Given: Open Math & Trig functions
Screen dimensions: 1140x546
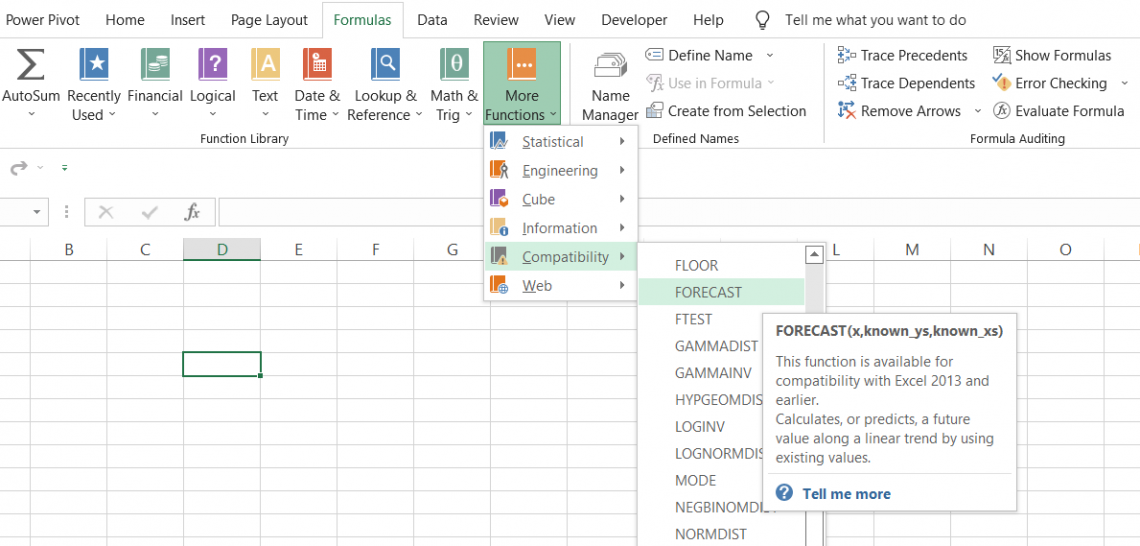Looking at the screenshot, I should click(454, 85).
